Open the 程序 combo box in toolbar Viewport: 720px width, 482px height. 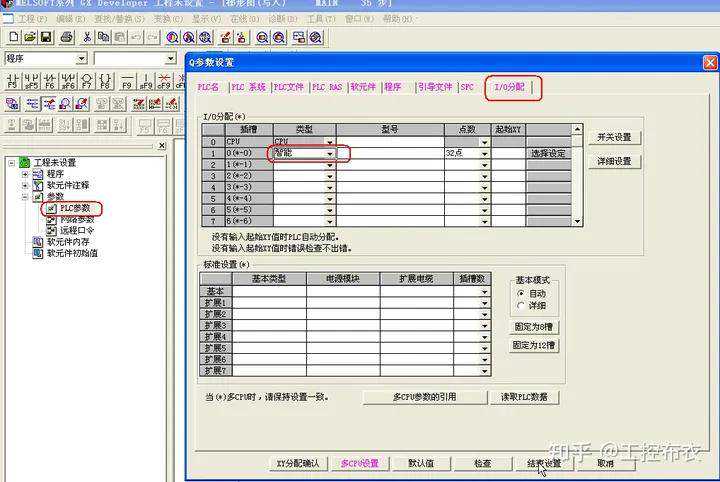[81, 58]
